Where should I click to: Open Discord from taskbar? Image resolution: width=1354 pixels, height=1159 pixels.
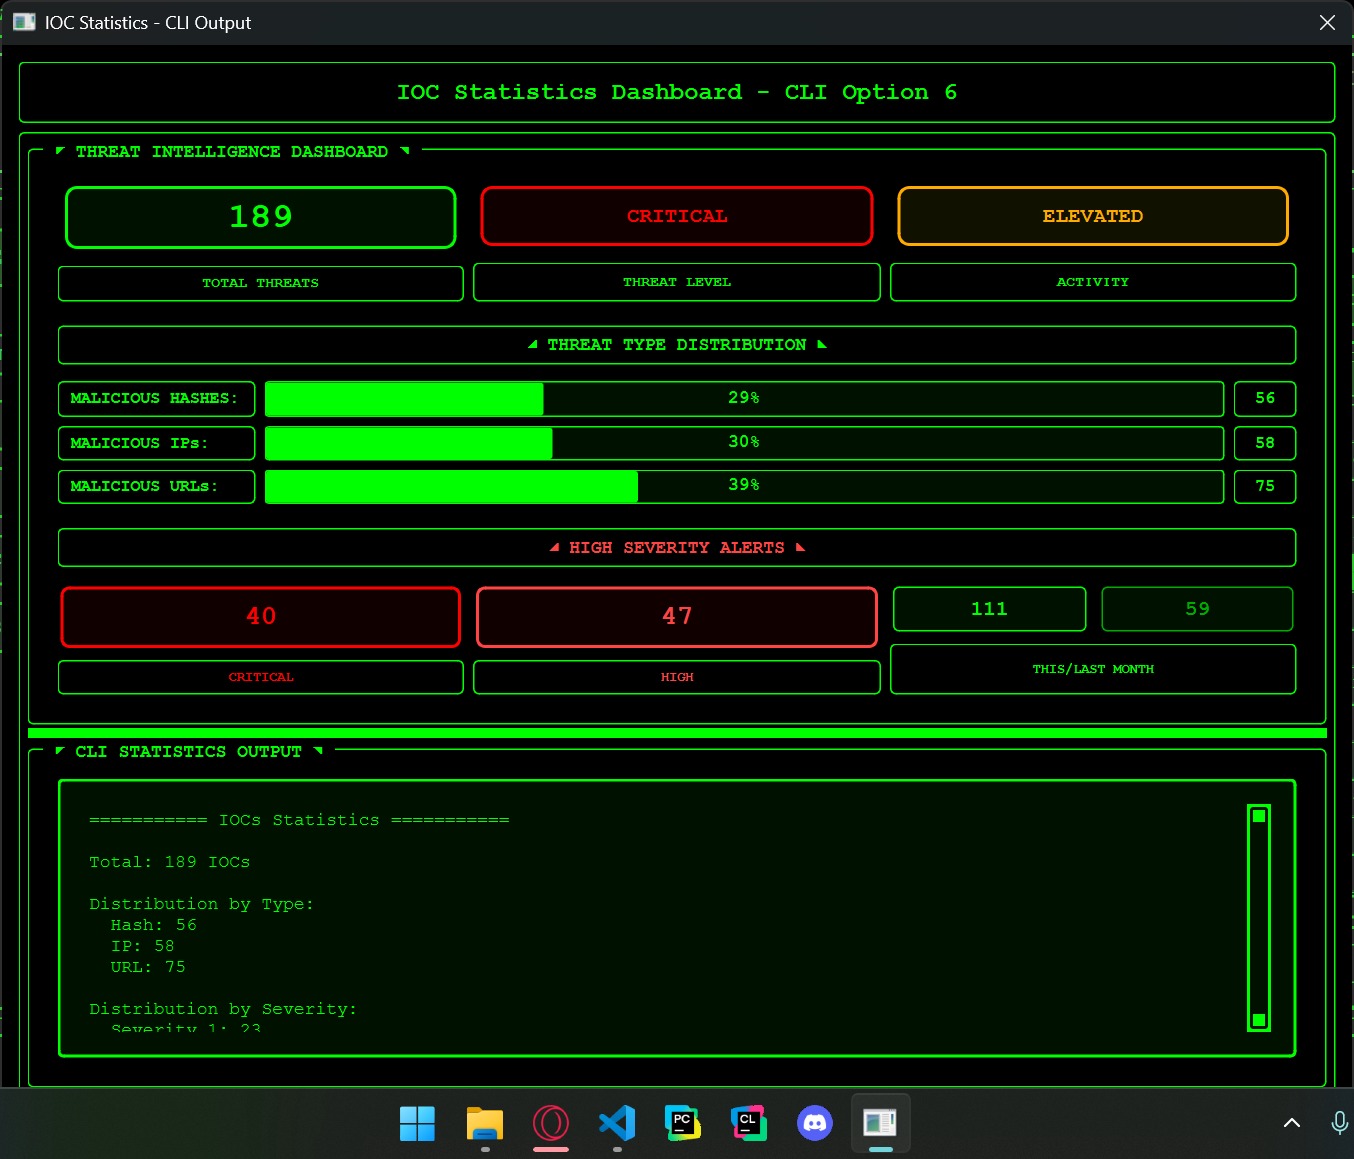[x=815, y=1123]
